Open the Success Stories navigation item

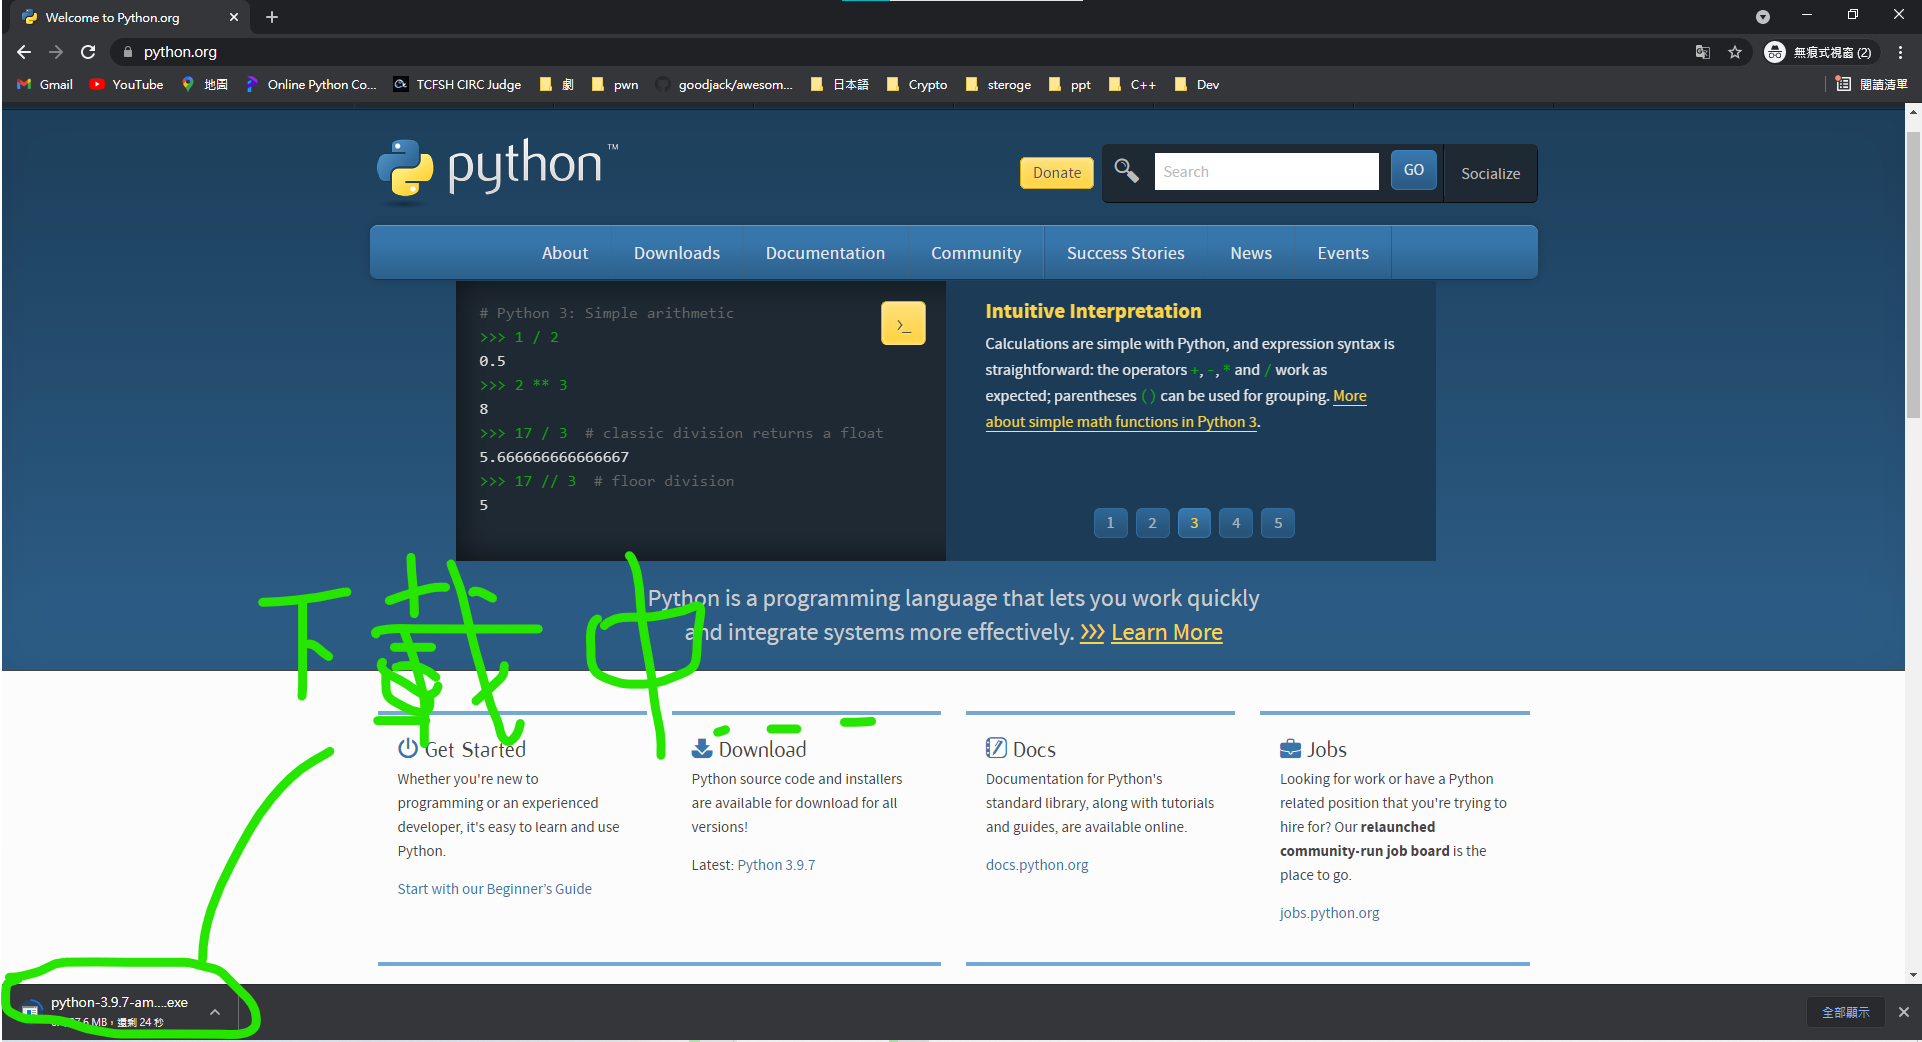point(1126,253)
